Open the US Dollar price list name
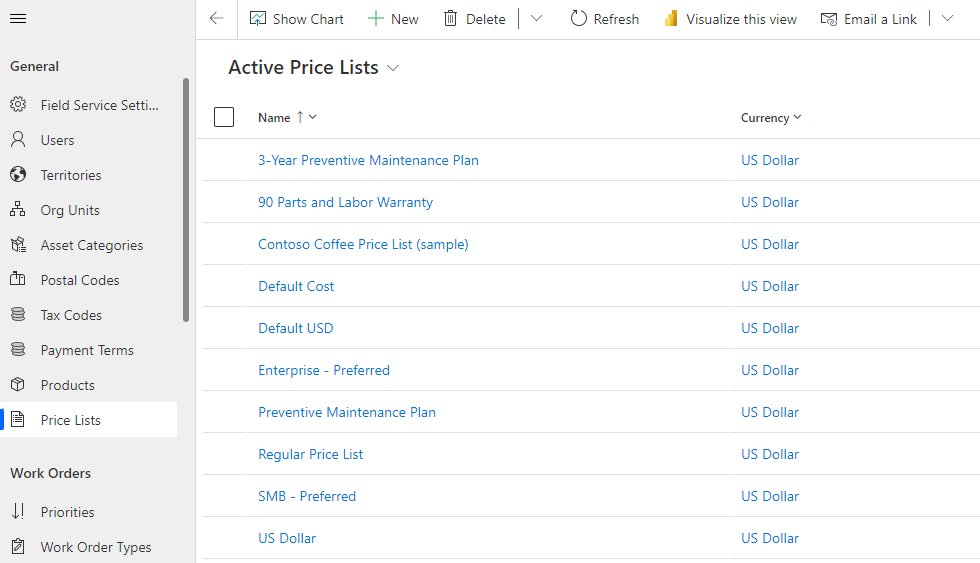Screen dimensions: 980x563 coord(287,537)
